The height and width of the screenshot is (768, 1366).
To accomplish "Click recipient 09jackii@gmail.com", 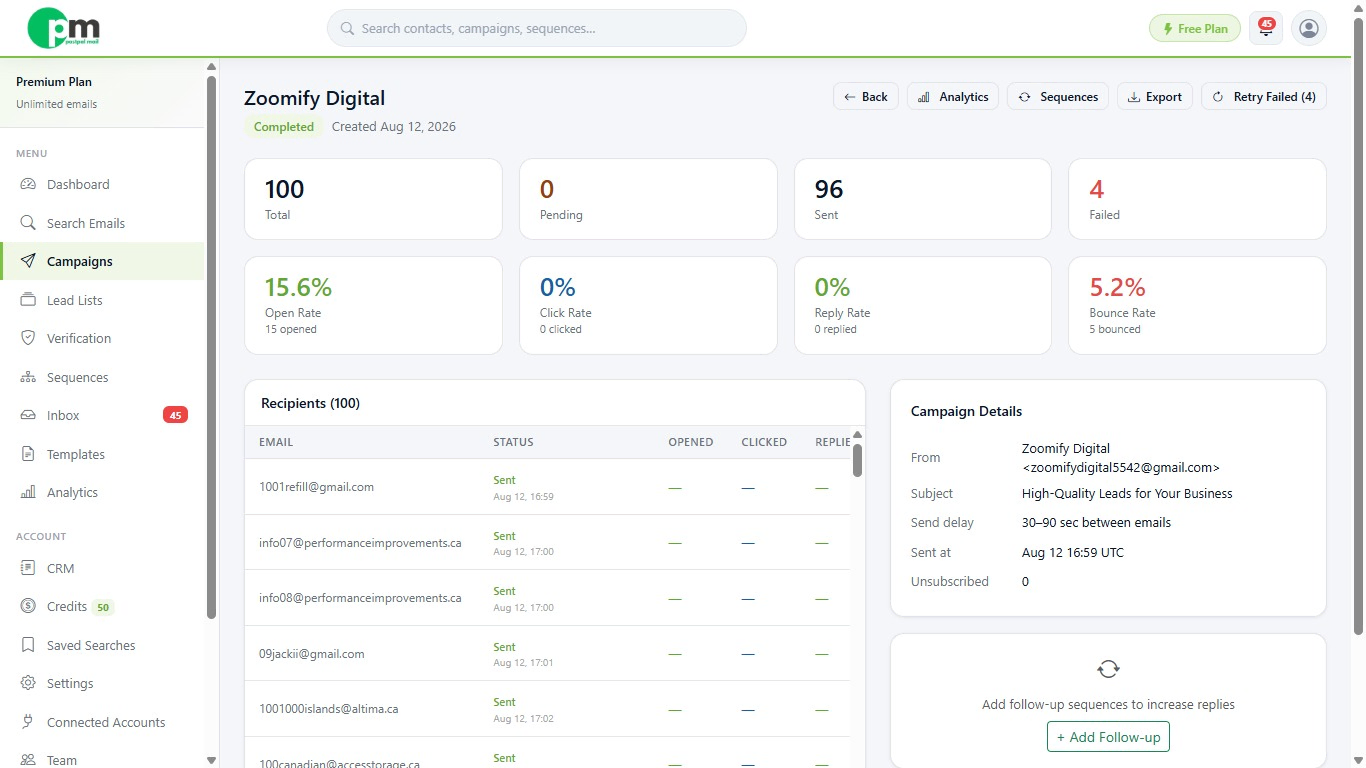I will (x=312, y=654).
